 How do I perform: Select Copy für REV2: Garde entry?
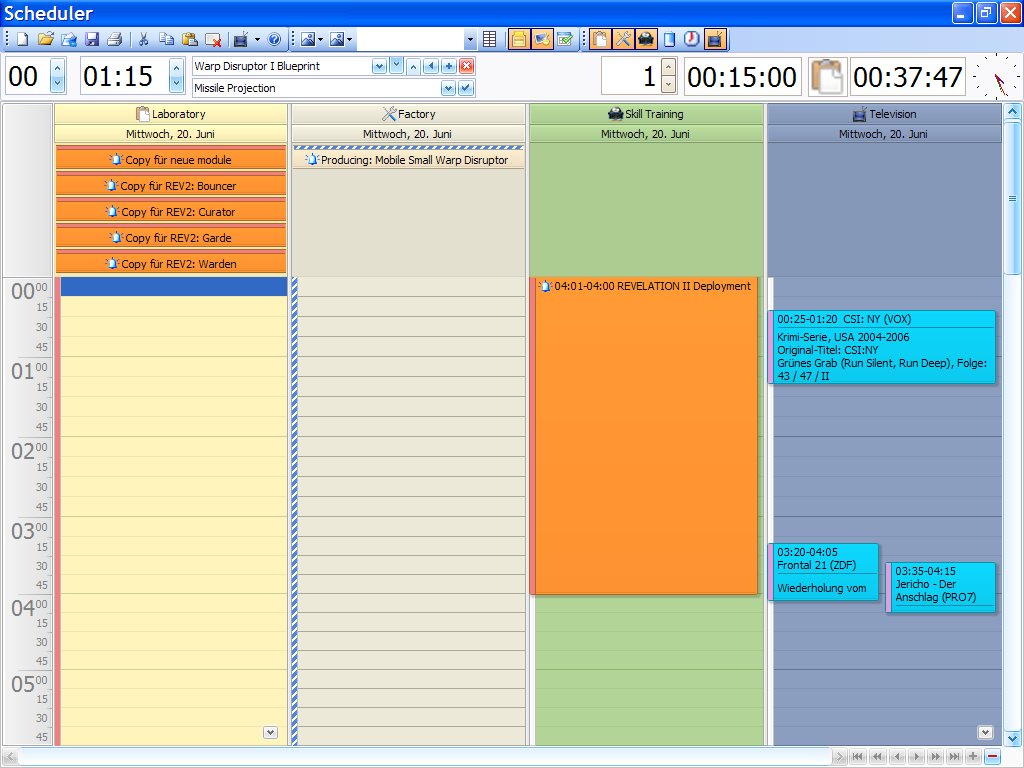pos(171,238)
